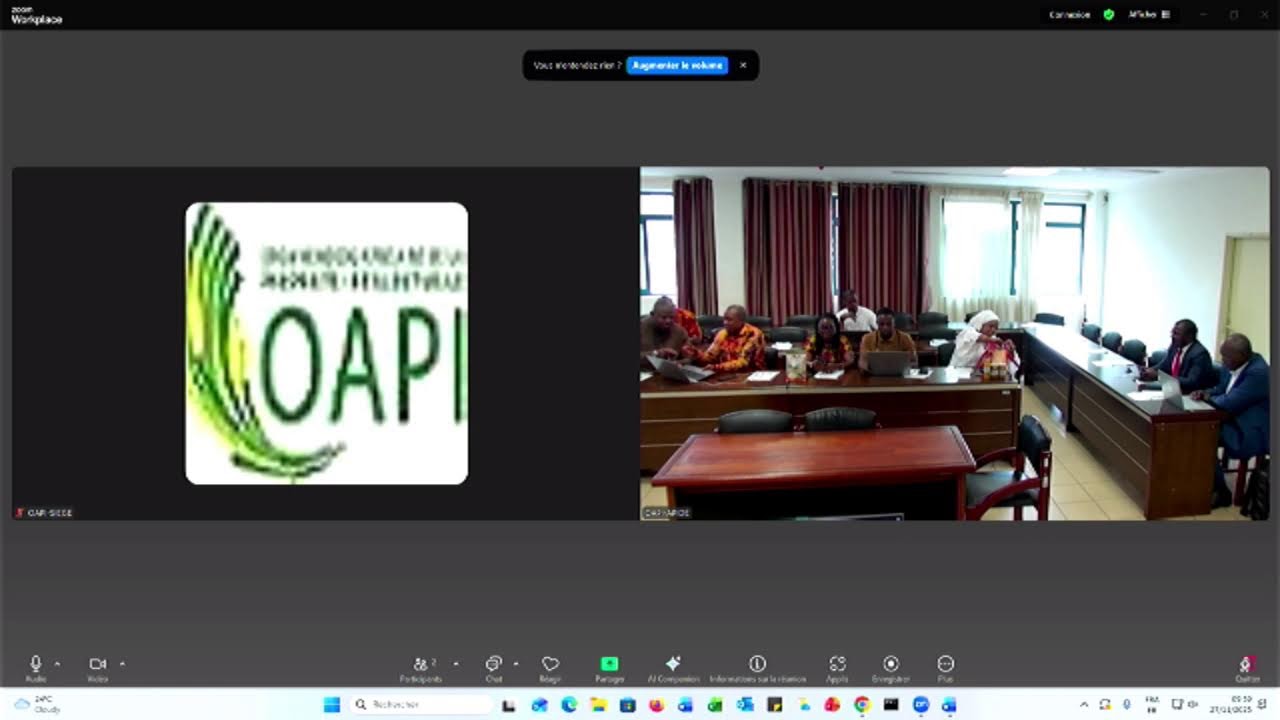Dismiss the volume notification banner
The image size is (1280, 720).
click(743, 65)
